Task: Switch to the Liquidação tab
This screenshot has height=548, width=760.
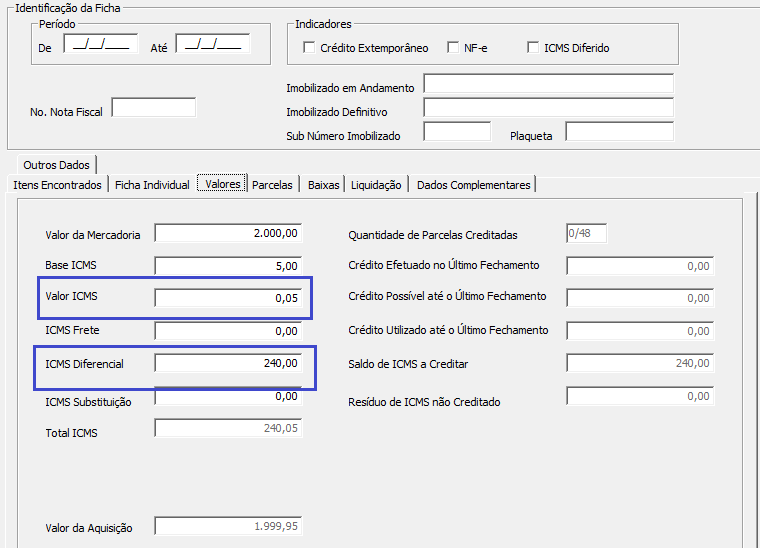Action: (376, 185)
